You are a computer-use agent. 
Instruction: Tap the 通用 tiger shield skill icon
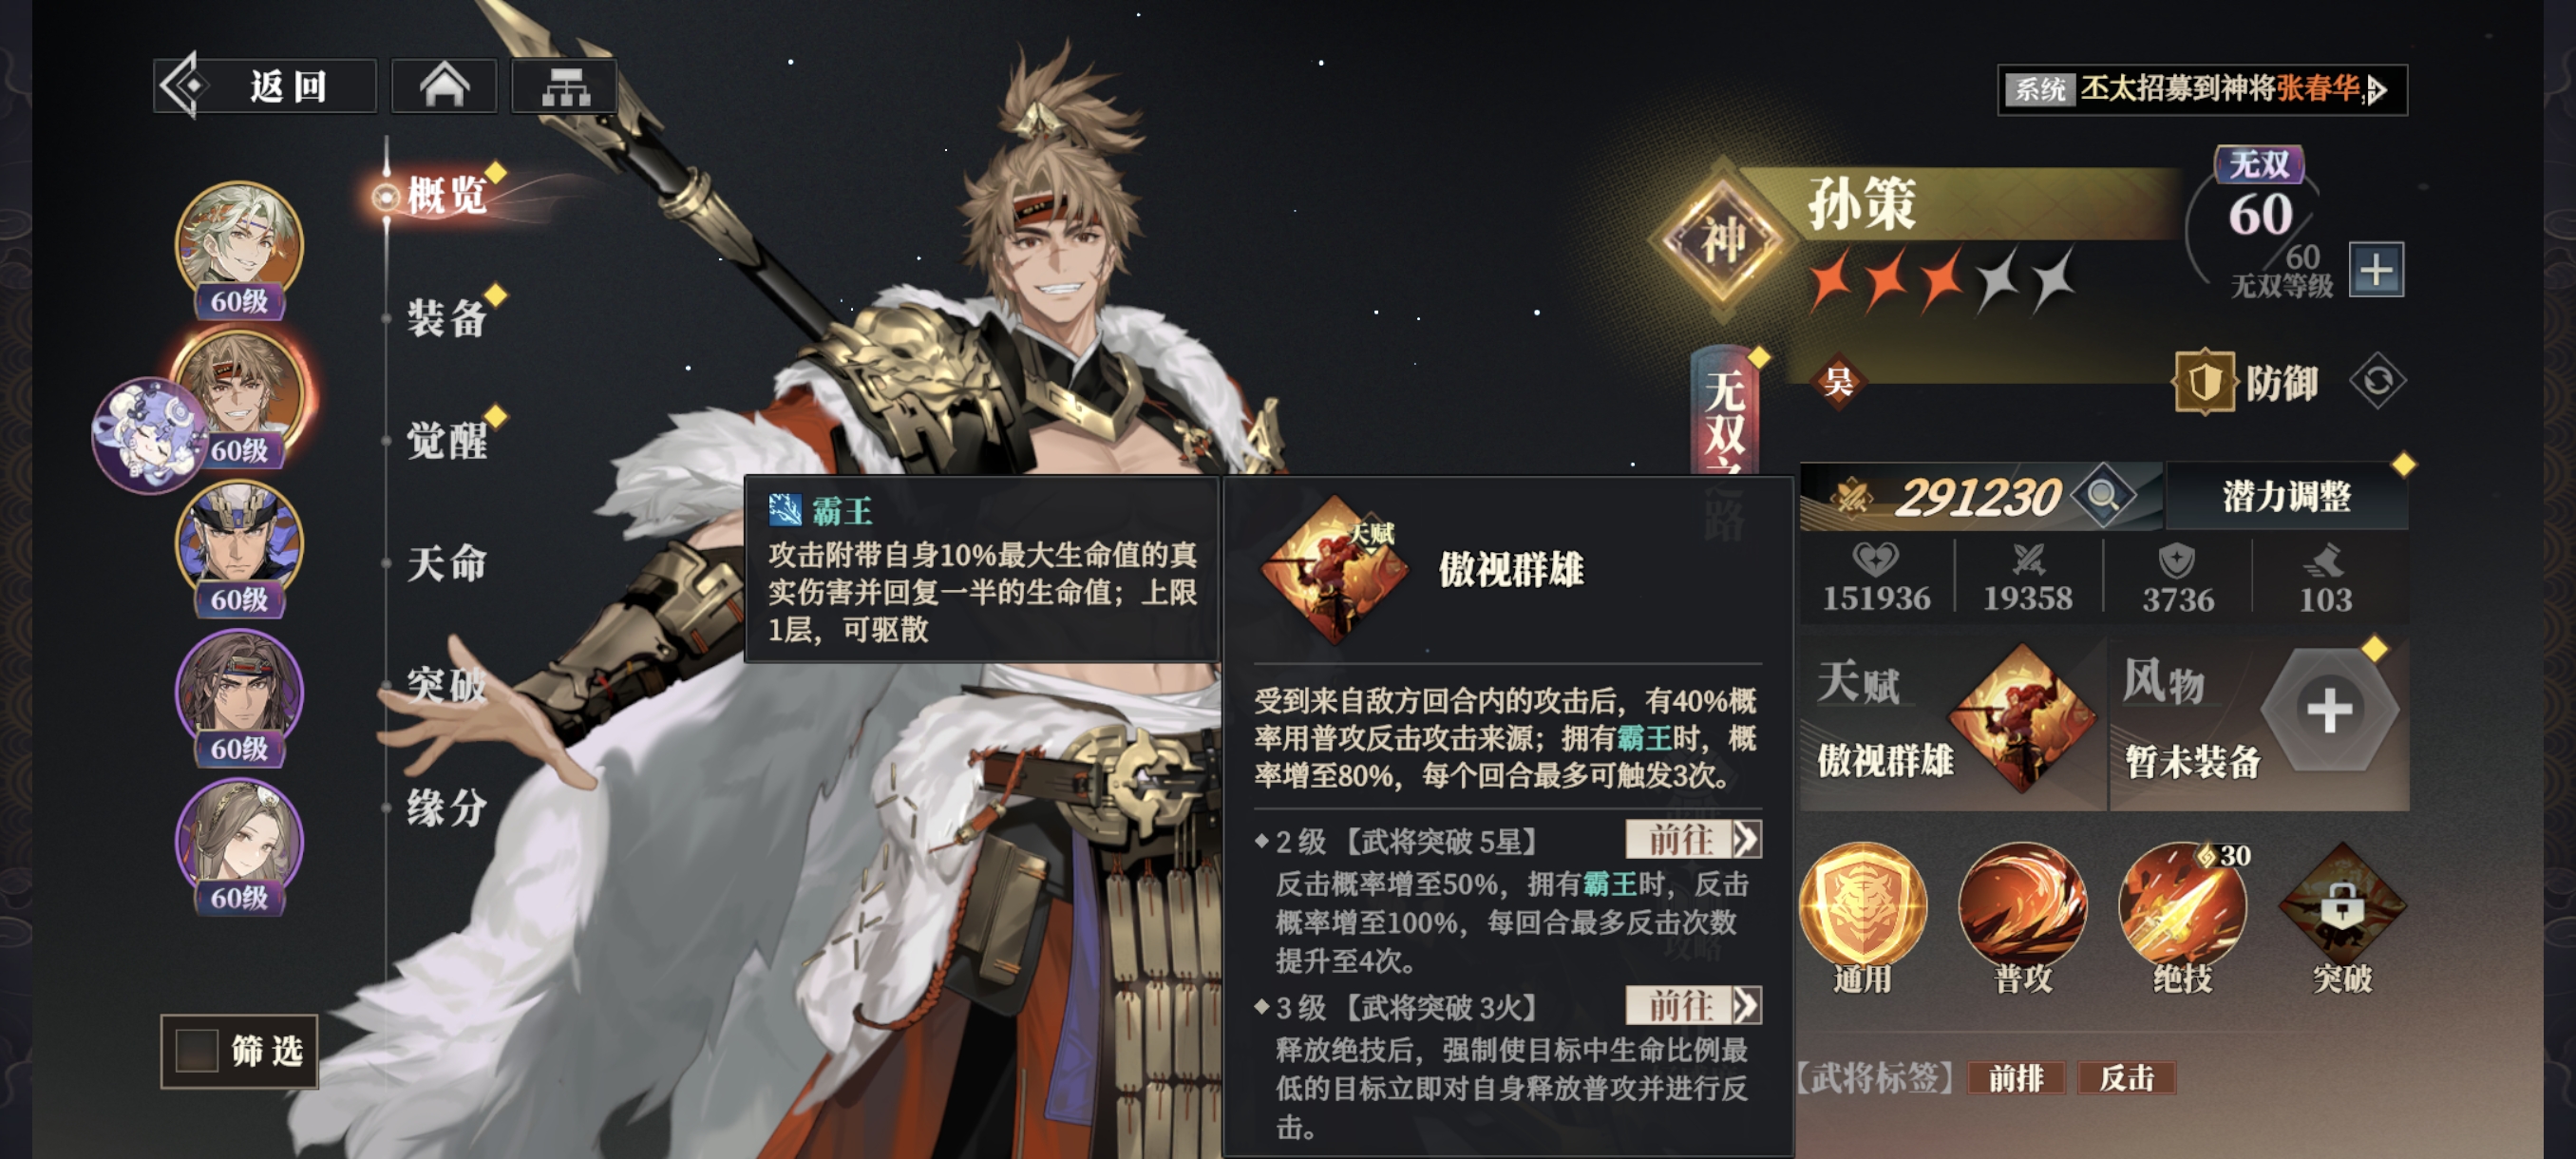(x=1862, y=905)
